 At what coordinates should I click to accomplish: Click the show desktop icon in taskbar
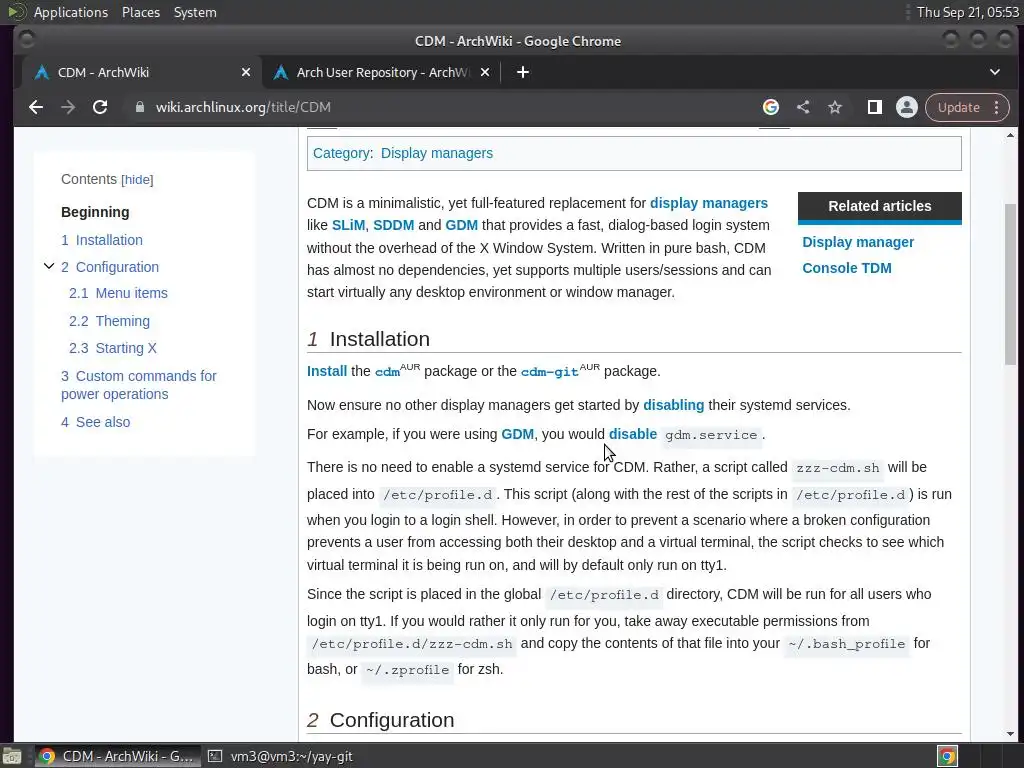(11, 756)
